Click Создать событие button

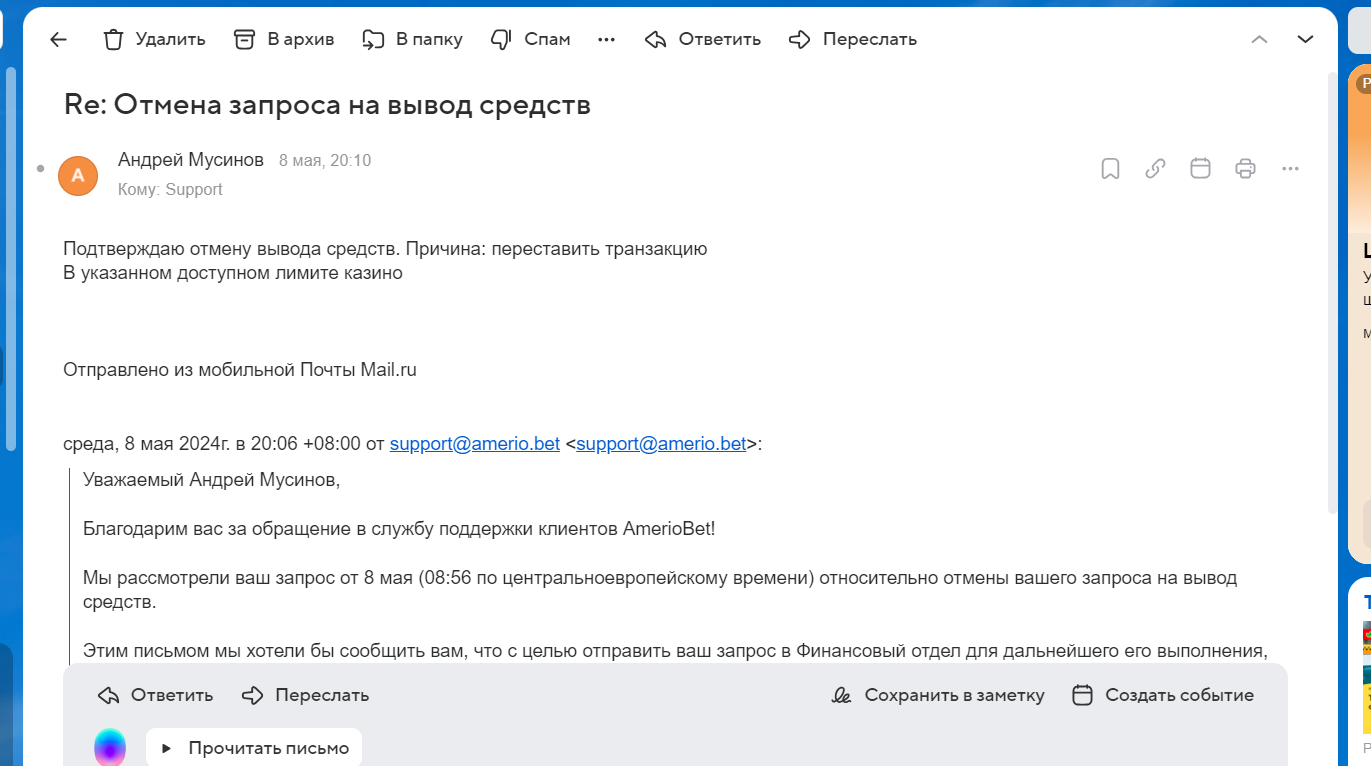pyautogui.click(x=1162, y=695)
